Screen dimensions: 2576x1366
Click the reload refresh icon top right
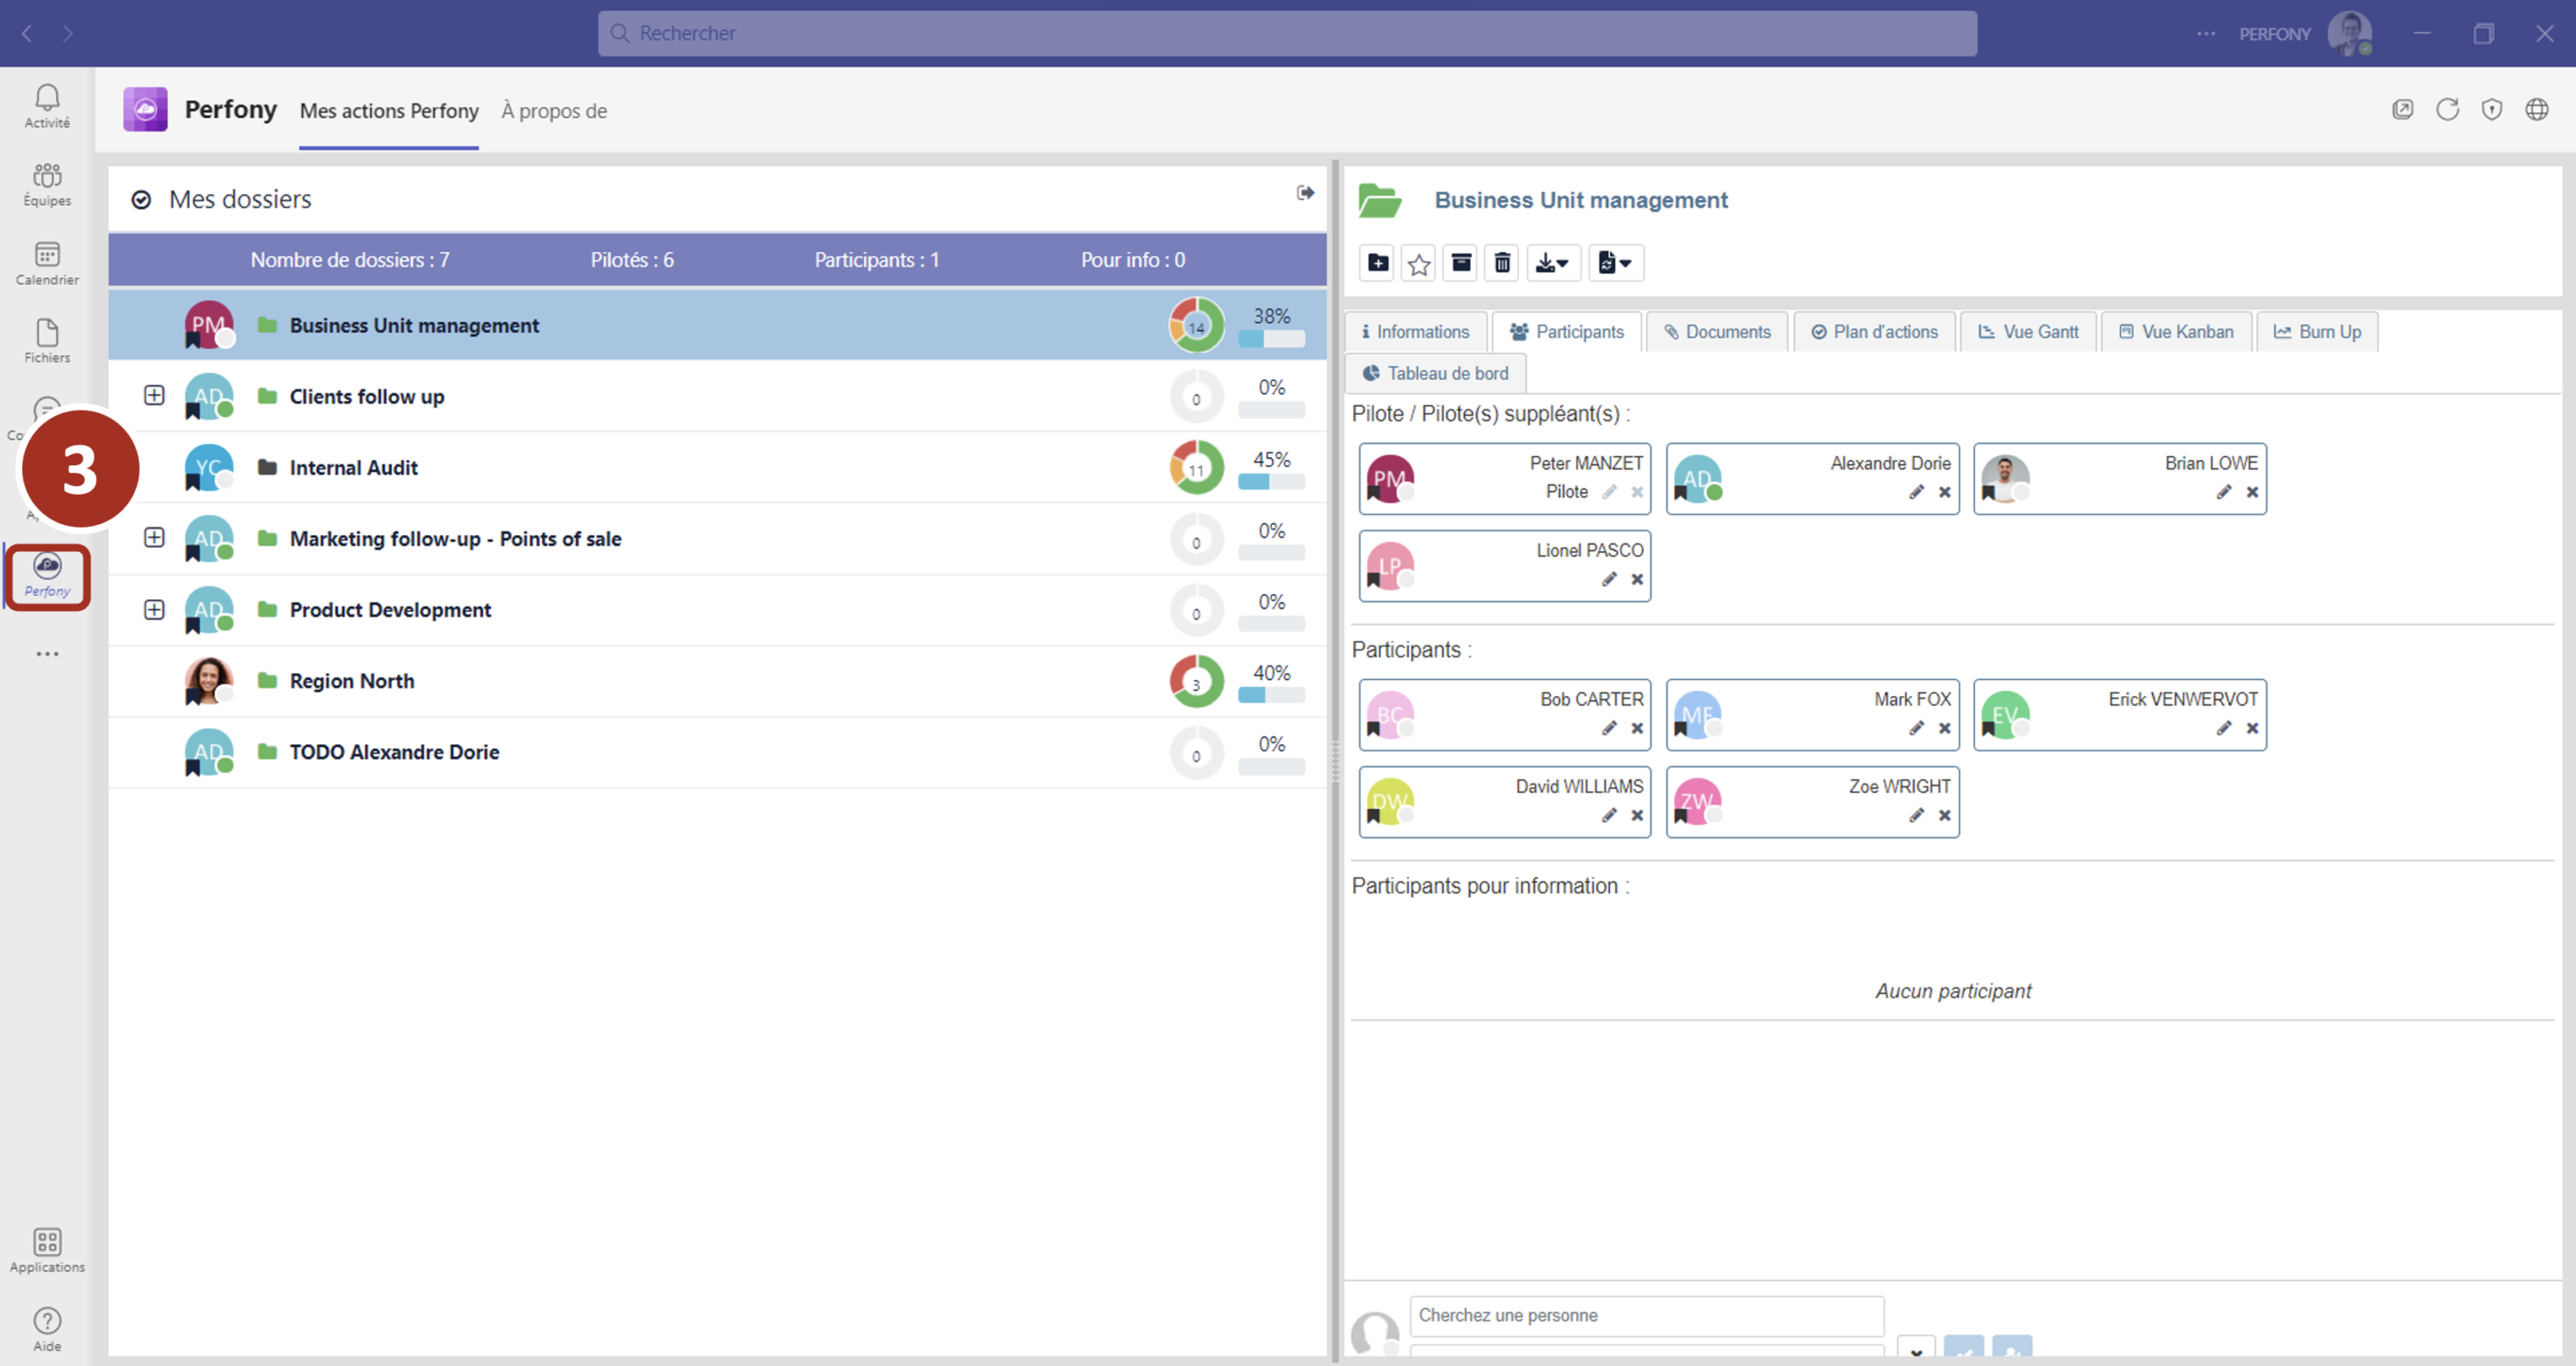[2446, 110]
